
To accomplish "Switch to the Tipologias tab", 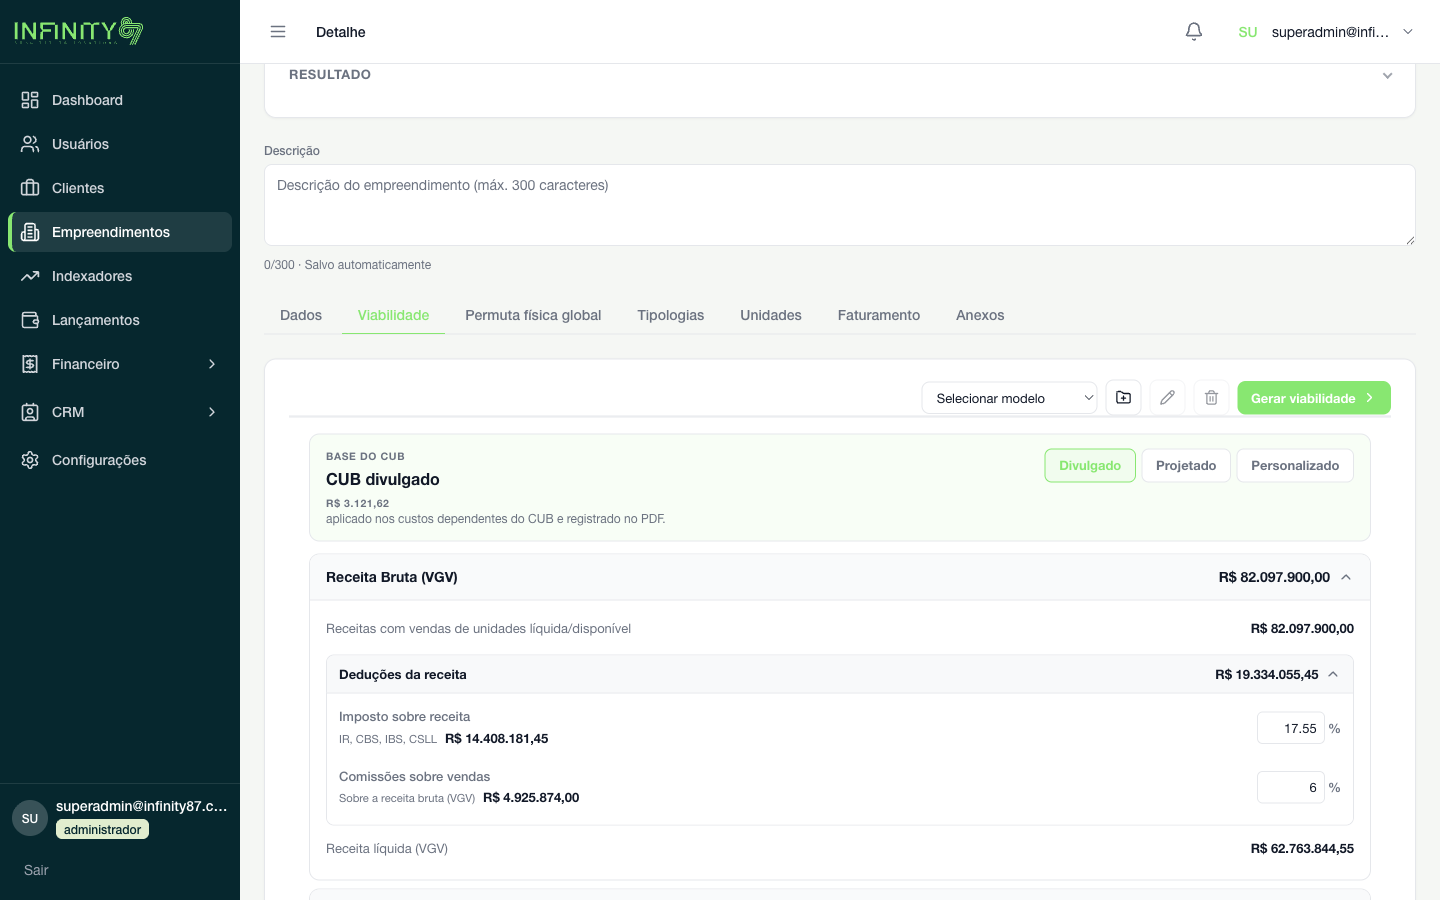I will [671, 315].
